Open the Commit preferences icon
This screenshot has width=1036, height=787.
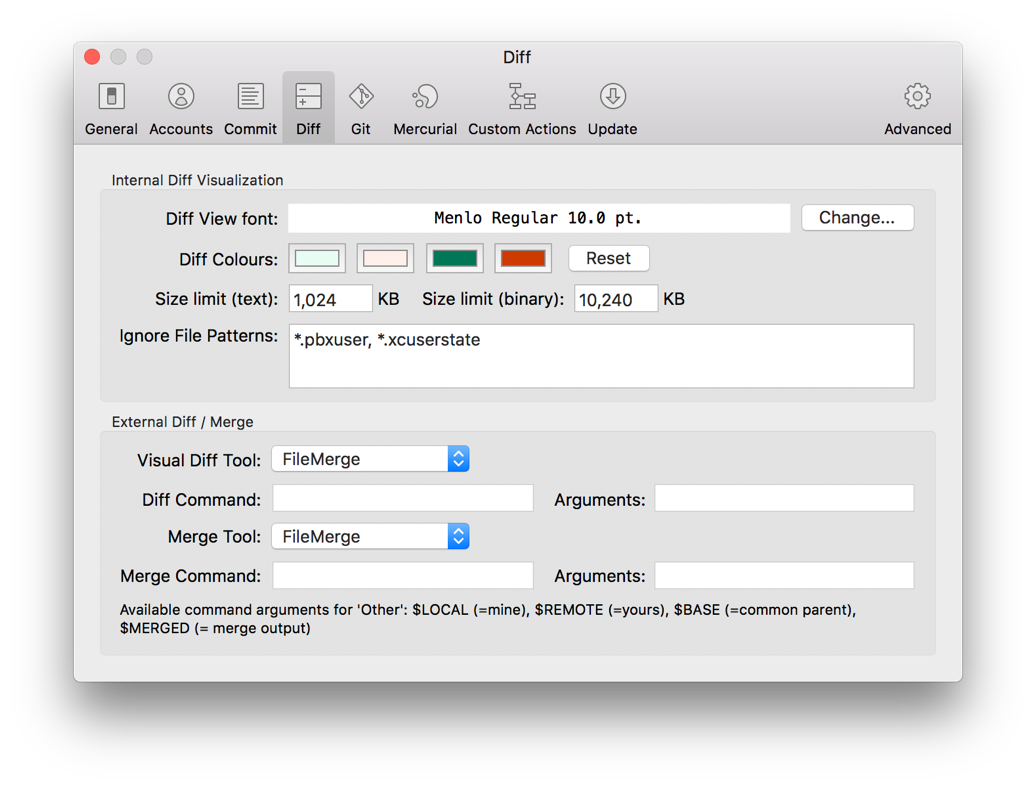pyautogui.click(x=250, y=97)
